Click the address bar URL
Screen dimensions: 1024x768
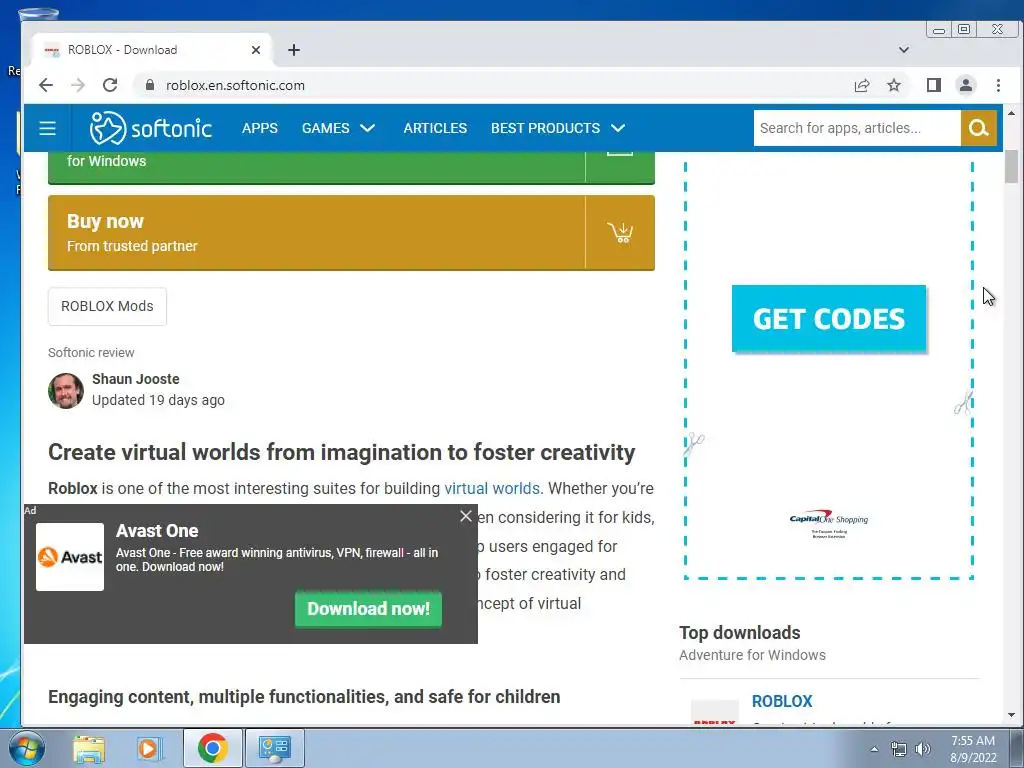[x=235, y=85]
